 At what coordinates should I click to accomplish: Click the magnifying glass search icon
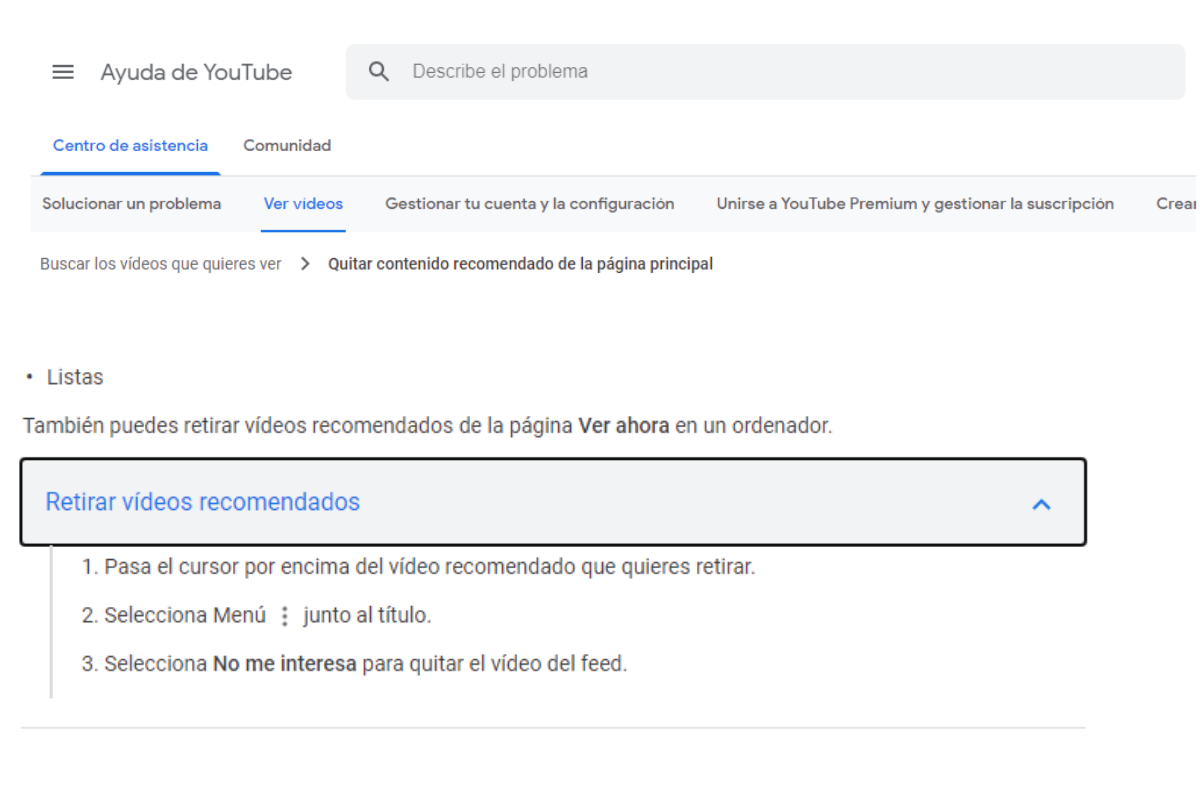point(379,72)
